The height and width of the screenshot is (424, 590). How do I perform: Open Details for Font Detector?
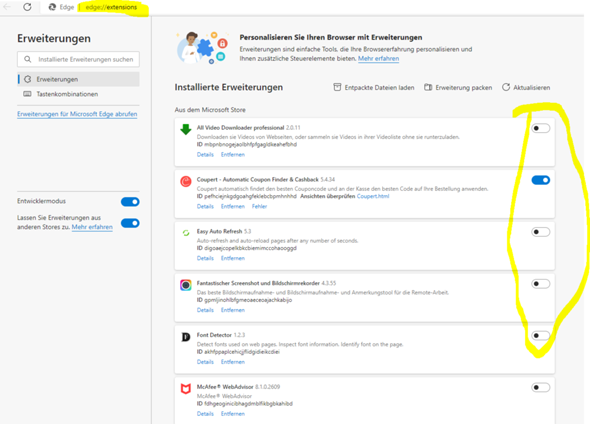[205, 362]
